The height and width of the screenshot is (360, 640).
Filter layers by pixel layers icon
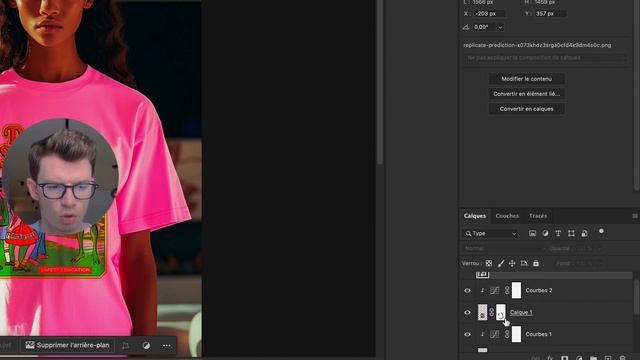coord(532,233)
